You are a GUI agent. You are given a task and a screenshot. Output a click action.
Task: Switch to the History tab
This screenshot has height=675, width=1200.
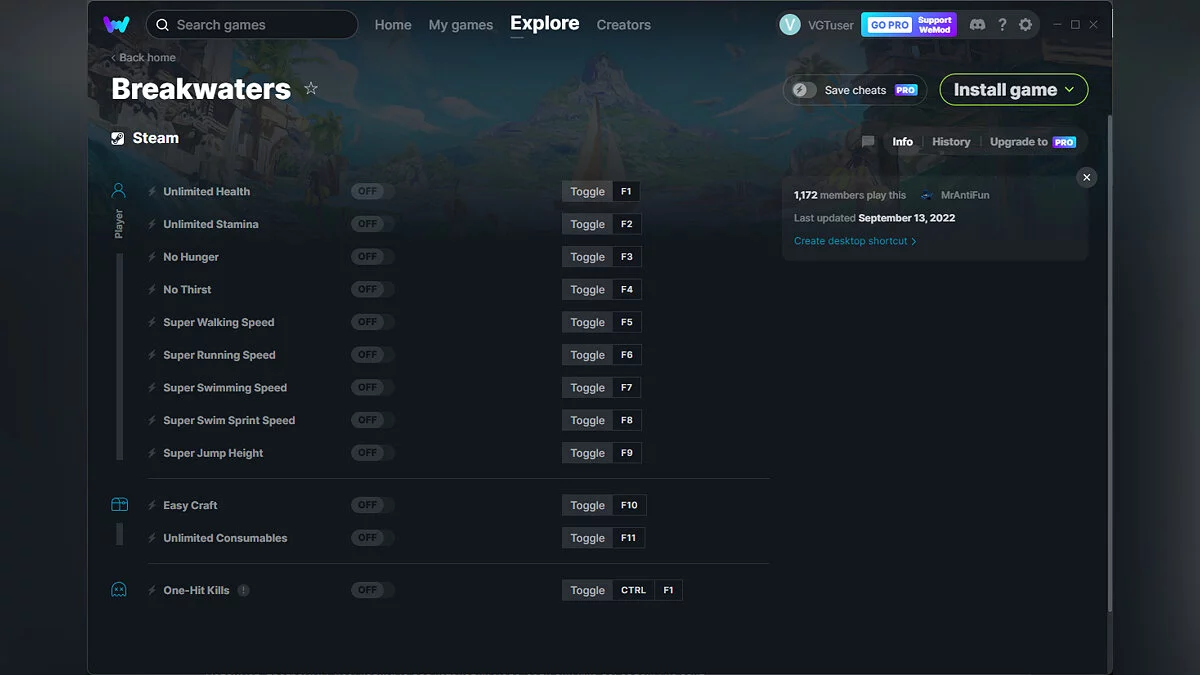951,142
